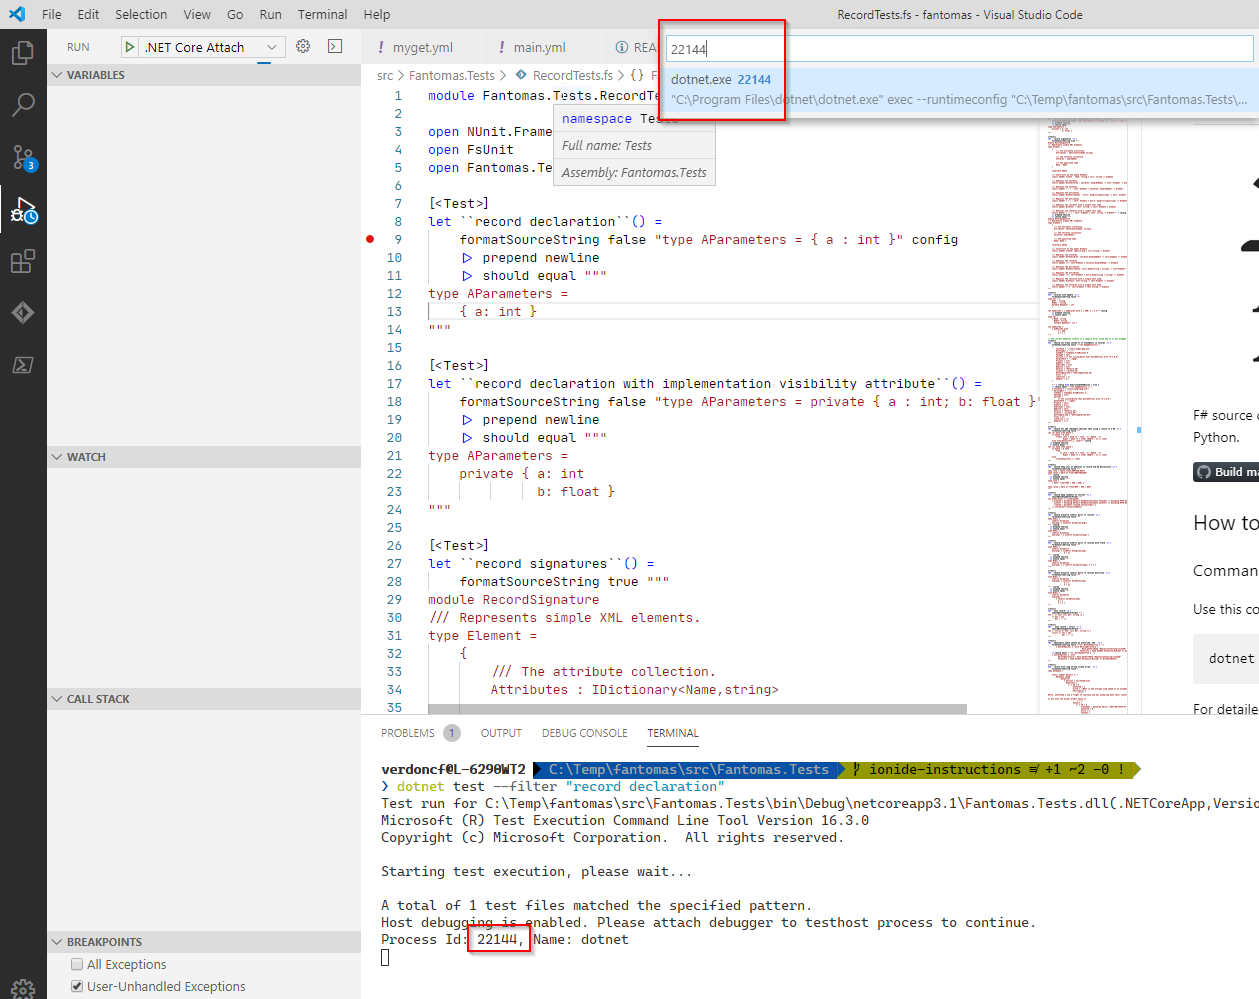This screenshot has height=999, width=1259.
Task: Click 'open NUnit.Framework' on line 3
Action: [490, 132]
